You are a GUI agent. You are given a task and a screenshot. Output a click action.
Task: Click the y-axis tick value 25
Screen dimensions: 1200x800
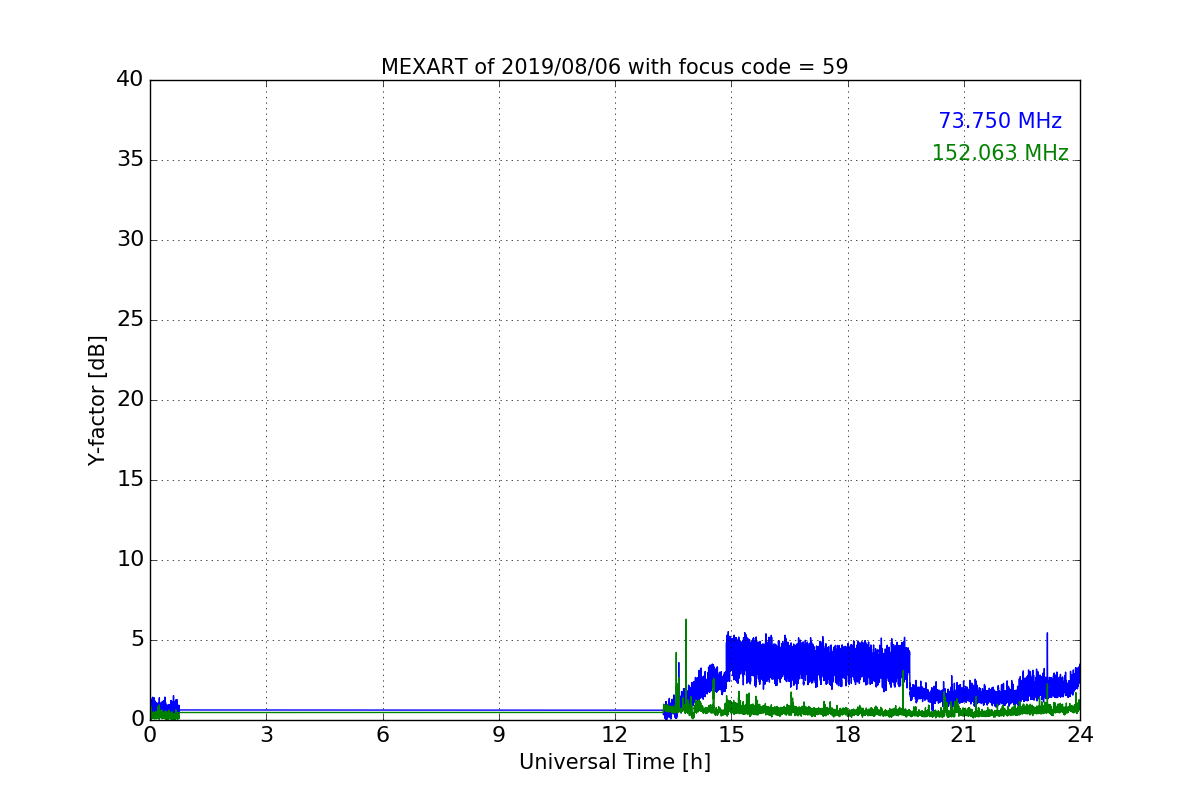130,320
